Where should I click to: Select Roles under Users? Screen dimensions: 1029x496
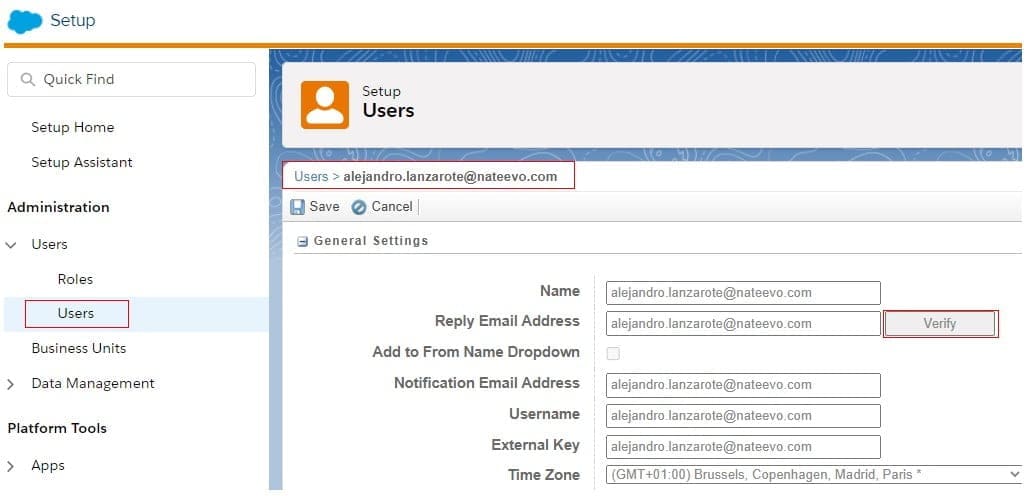point(75,279)
